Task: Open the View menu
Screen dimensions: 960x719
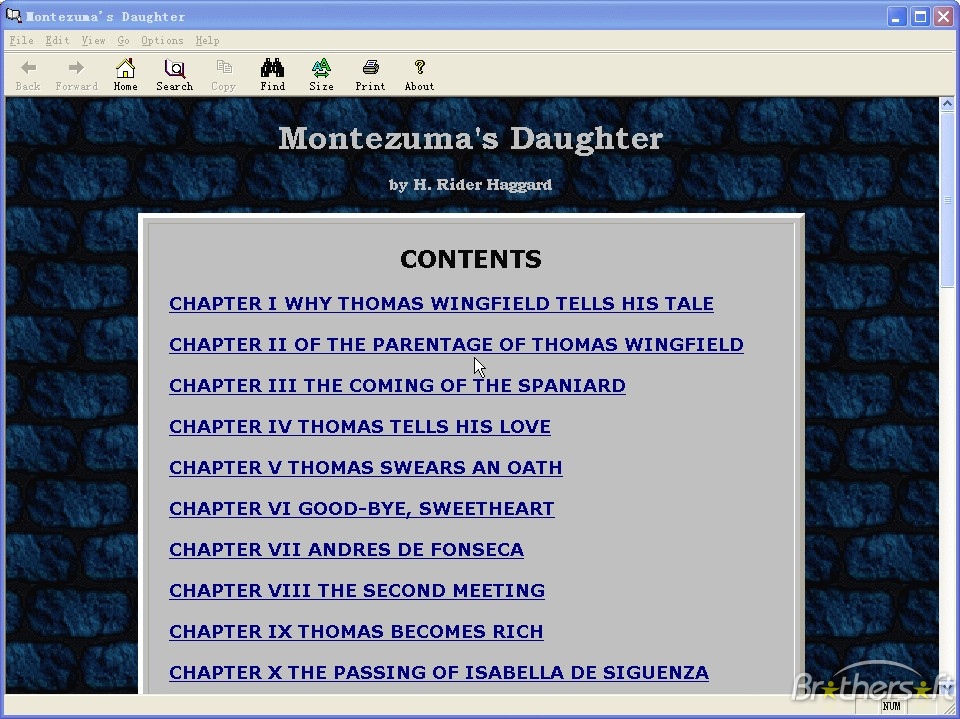Action: click(93, 40)
